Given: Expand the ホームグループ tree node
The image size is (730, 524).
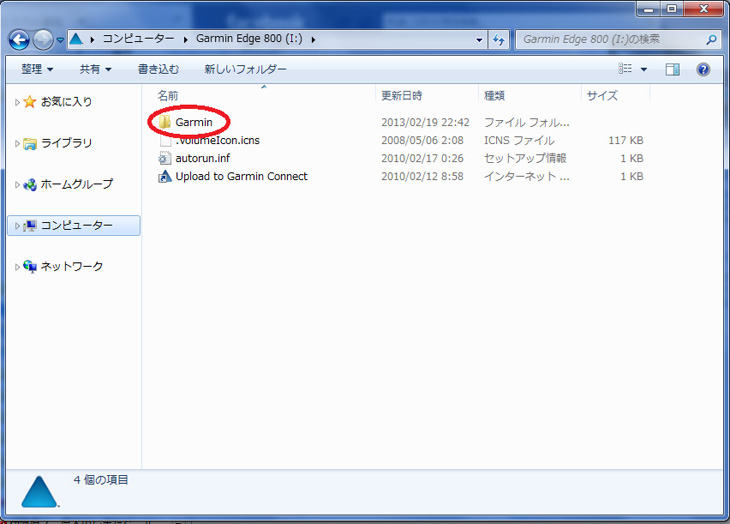Looking at the screenshot, I should (17, 185).
